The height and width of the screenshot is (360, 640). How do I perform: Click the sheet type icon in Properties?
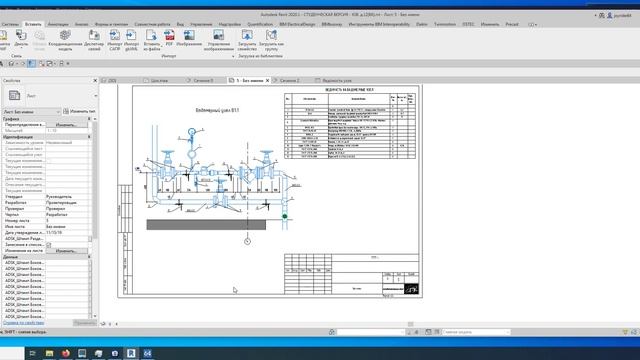(x=14, y=96)
